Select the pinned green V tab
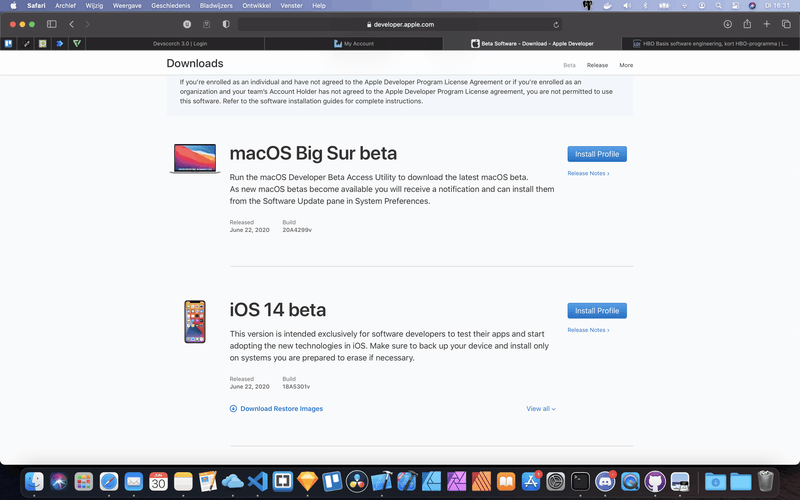The image size is (800, 500). pos(77,43)
